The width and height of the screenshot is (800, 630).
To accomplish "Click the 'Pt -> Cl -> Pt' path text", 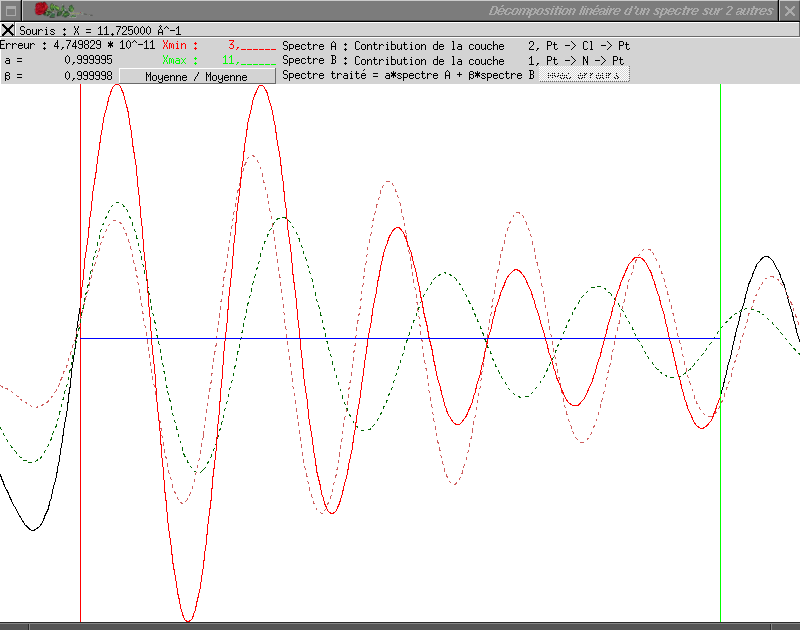I will pos(588,46).
